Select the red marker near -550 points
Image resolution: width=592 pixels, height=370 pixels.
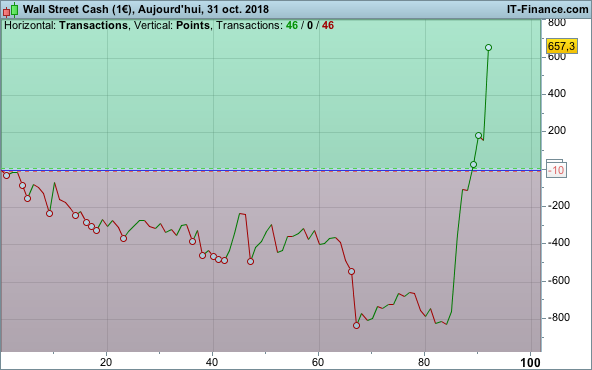352,271
